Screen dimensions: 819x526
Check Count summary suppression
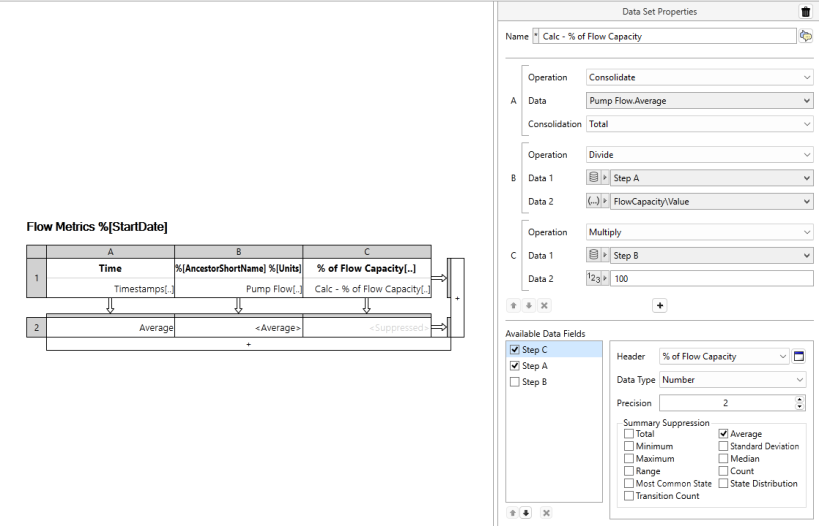point(723,471)
